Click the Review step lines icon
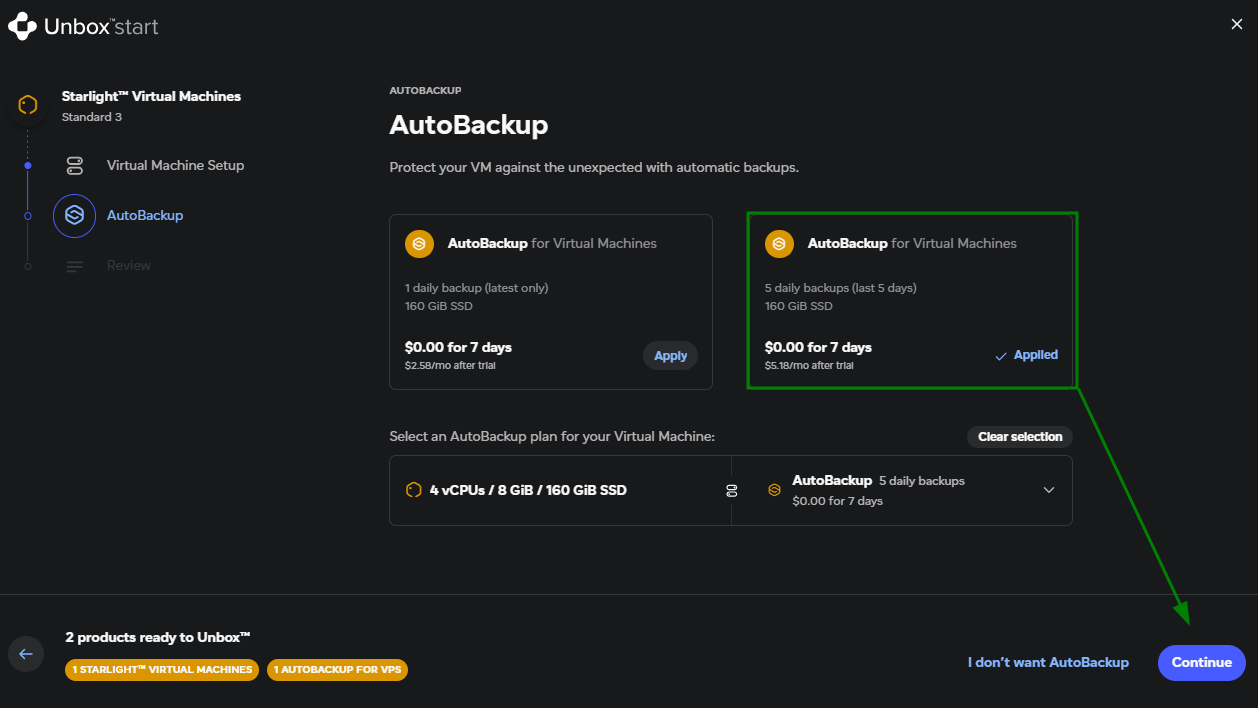 pos(74,266)
